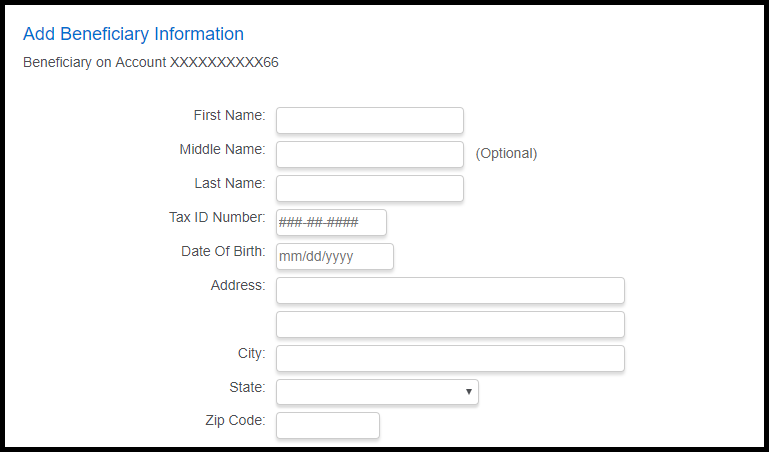Click the "Tax ID Number:" label text
769x452 pixels.
217,218
